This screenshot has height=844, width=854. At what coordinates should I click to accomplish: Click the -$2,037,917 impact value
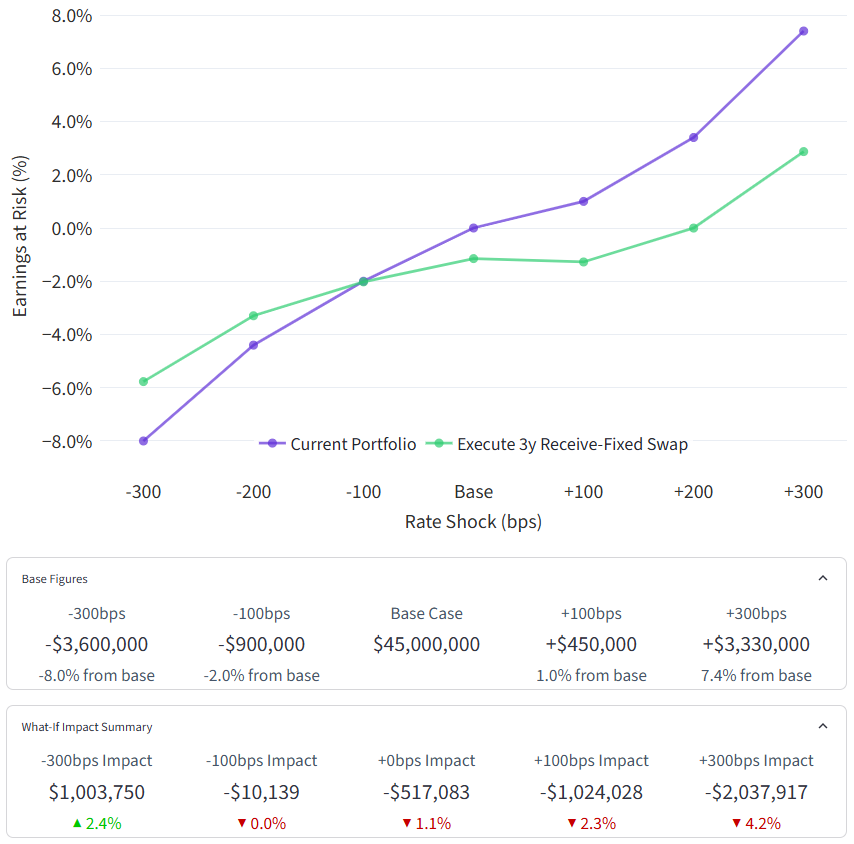click(x=756, y=793)
